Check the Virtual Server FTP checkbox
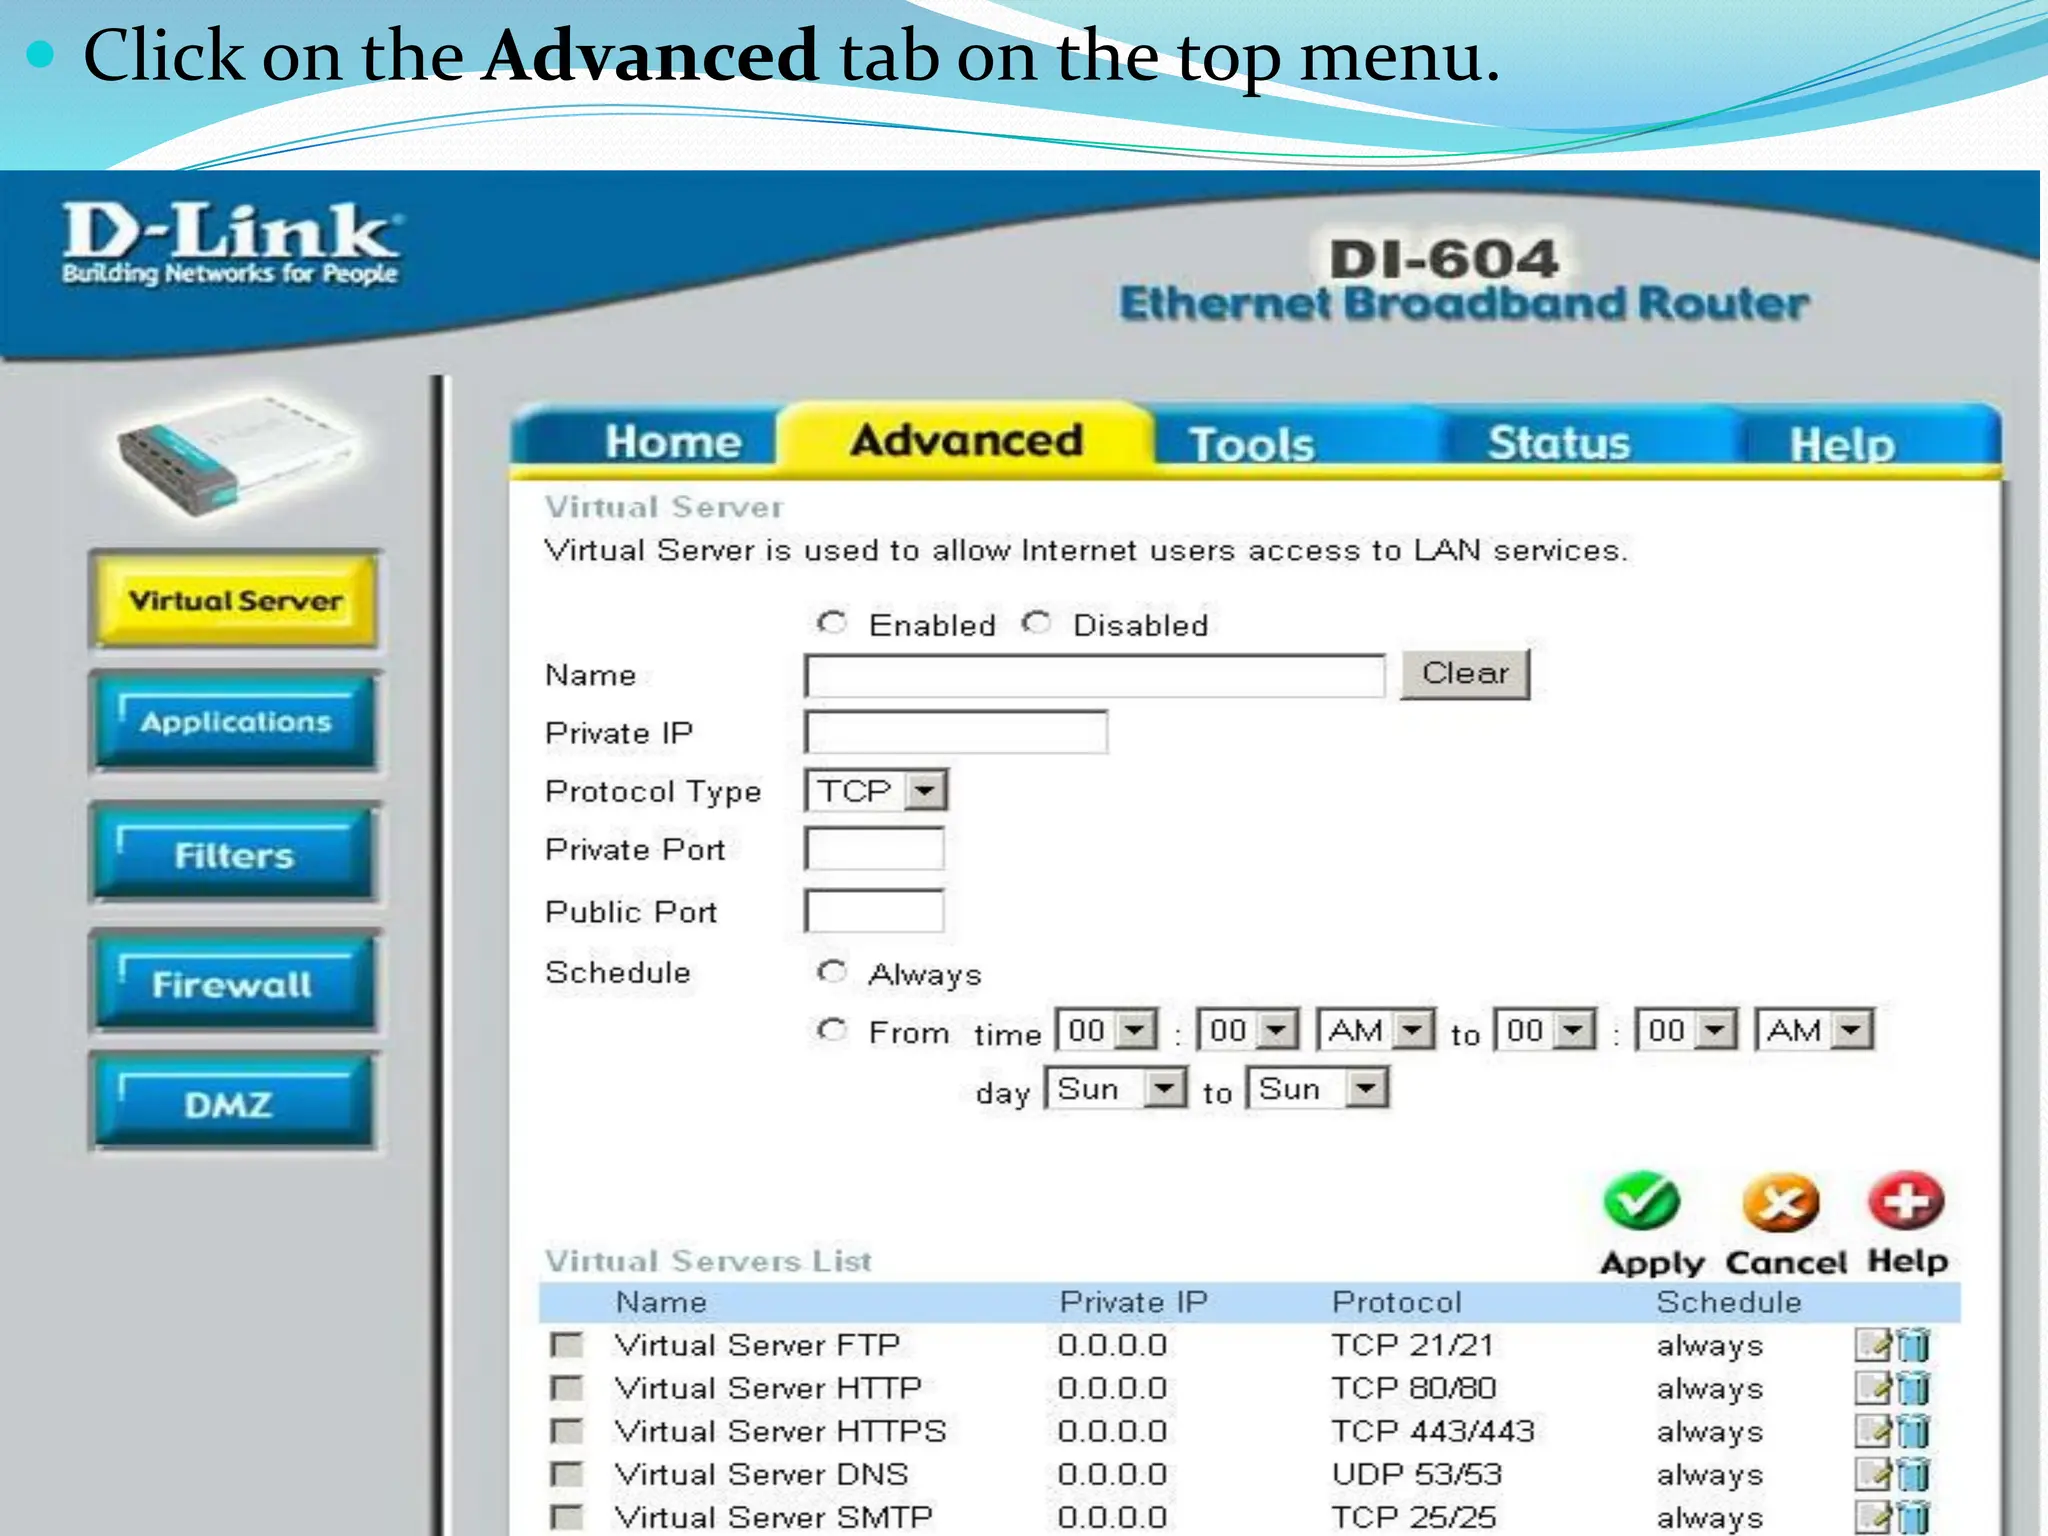Screen dimensions: 2048x1536 click(x=567, y=1345)
